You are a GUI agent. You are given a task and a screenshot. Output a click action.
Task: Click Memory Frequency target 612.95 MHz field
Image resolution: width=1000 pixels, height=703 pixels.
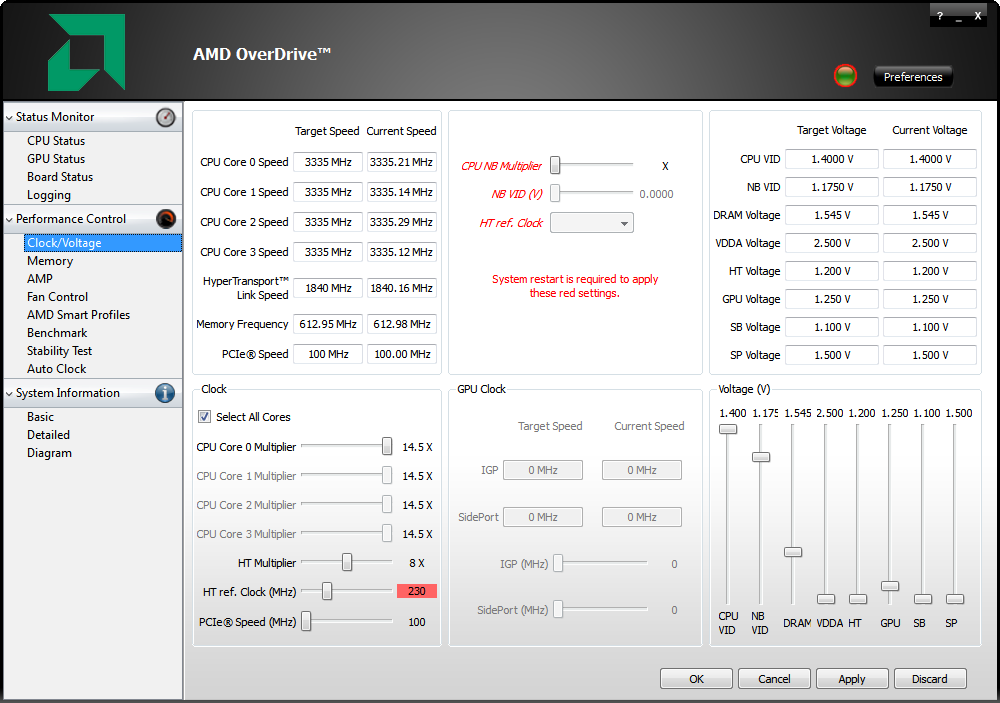[328, 324]
